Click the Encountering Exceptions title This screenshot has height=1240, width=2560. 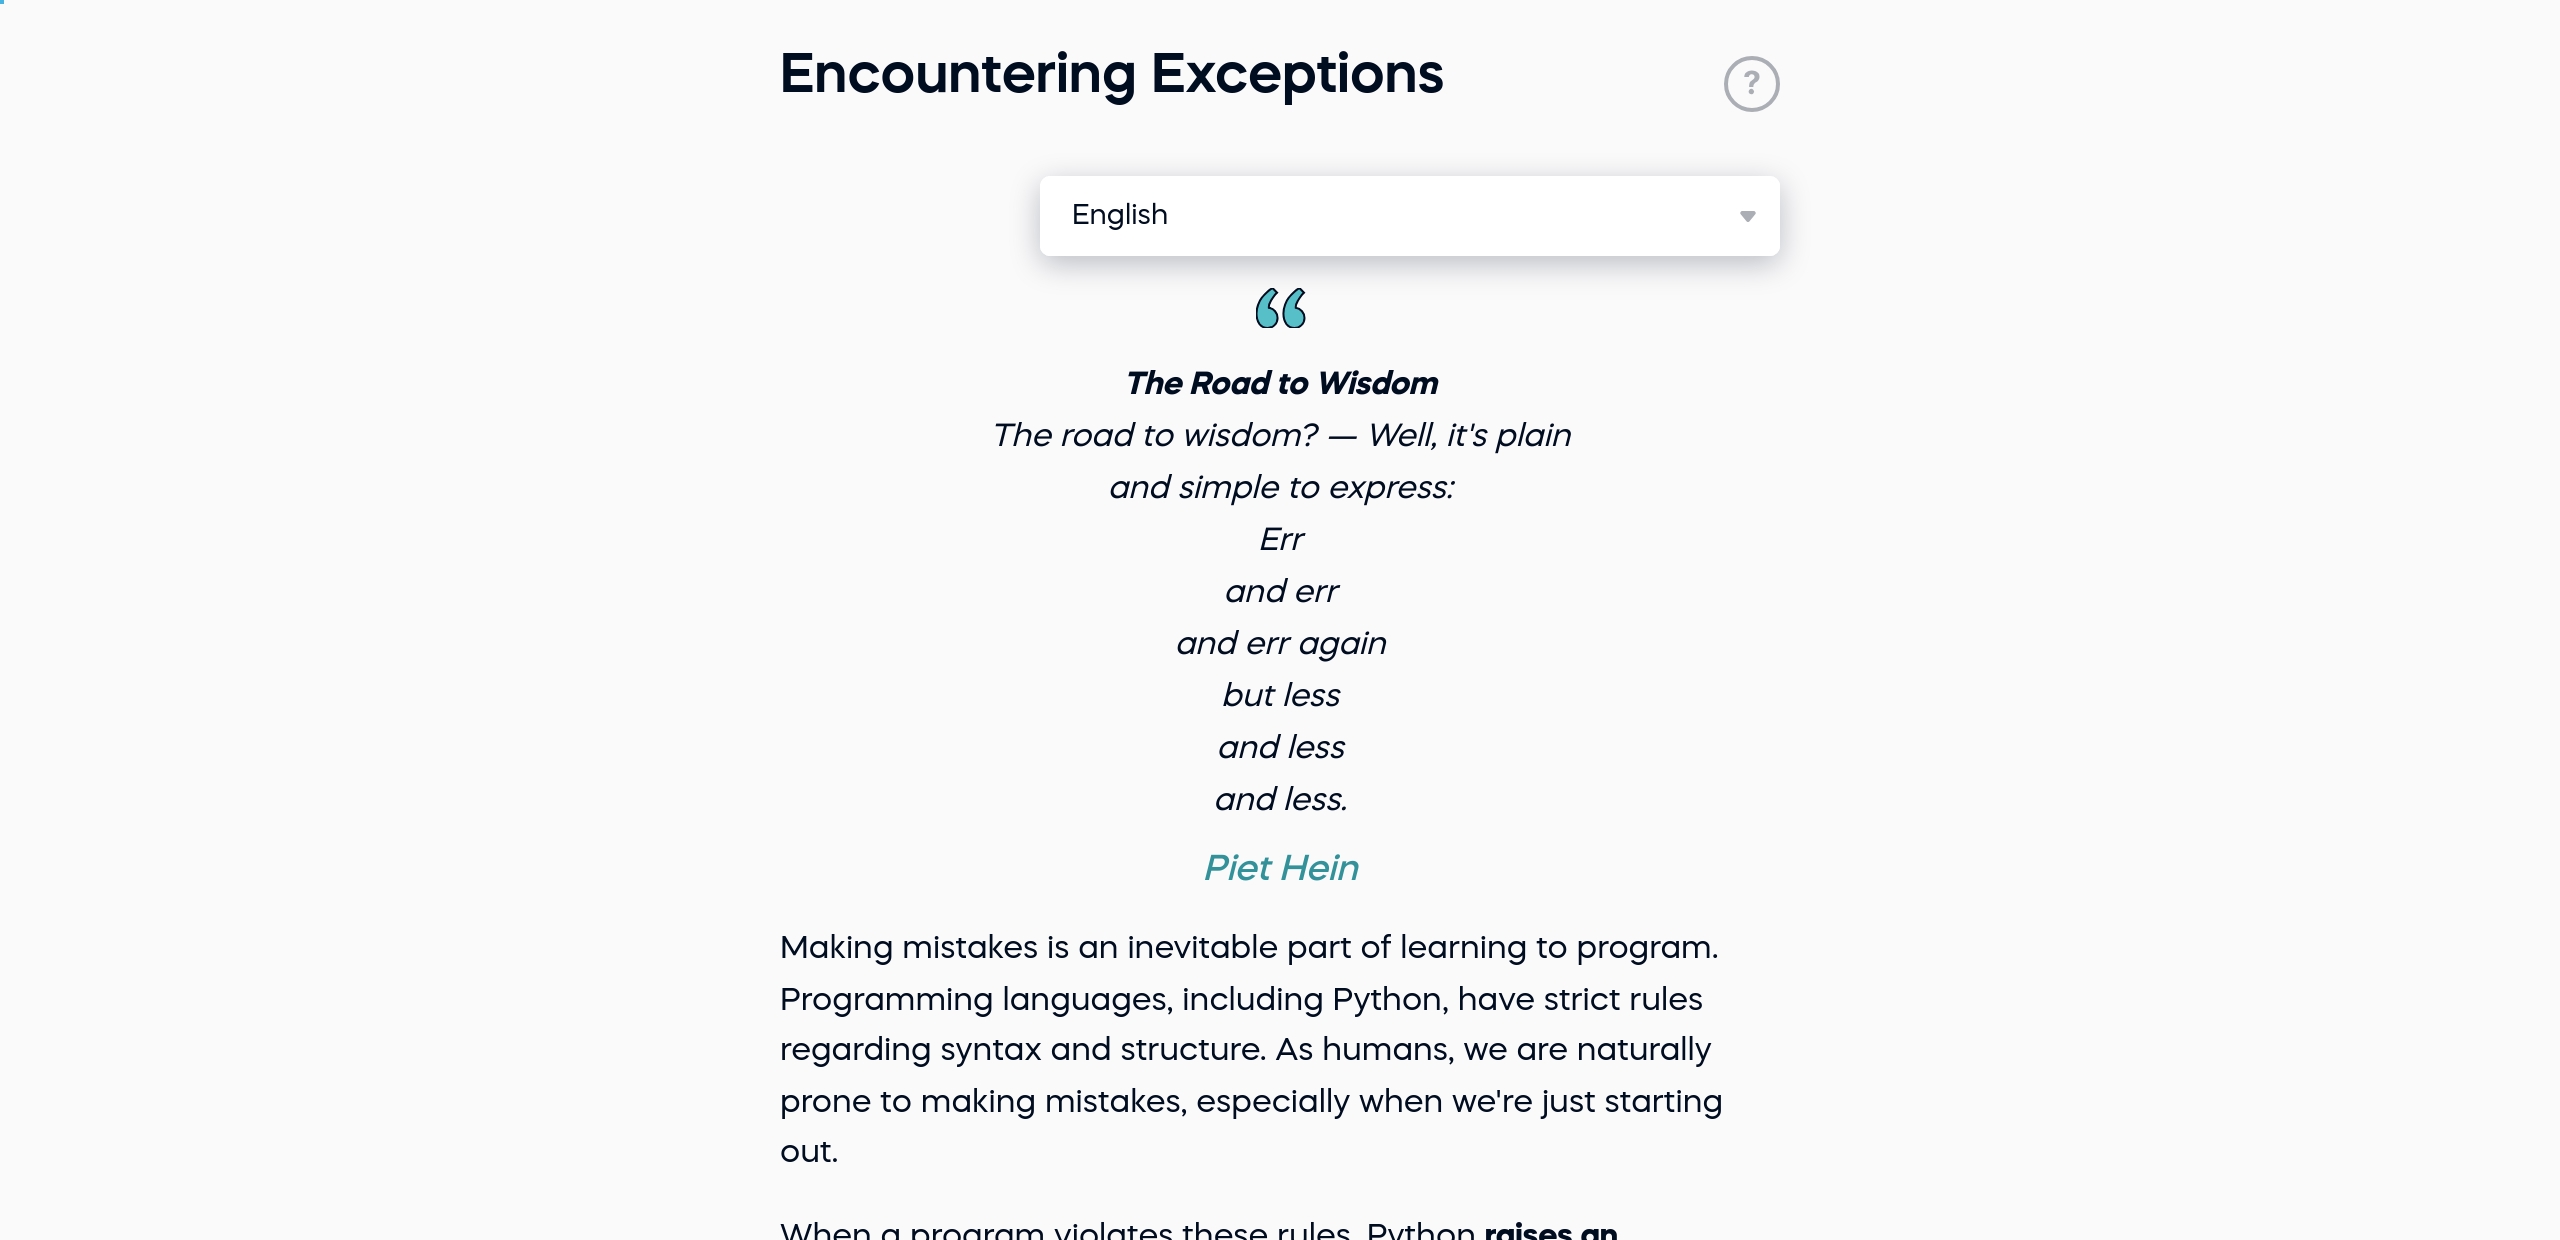1111,73
